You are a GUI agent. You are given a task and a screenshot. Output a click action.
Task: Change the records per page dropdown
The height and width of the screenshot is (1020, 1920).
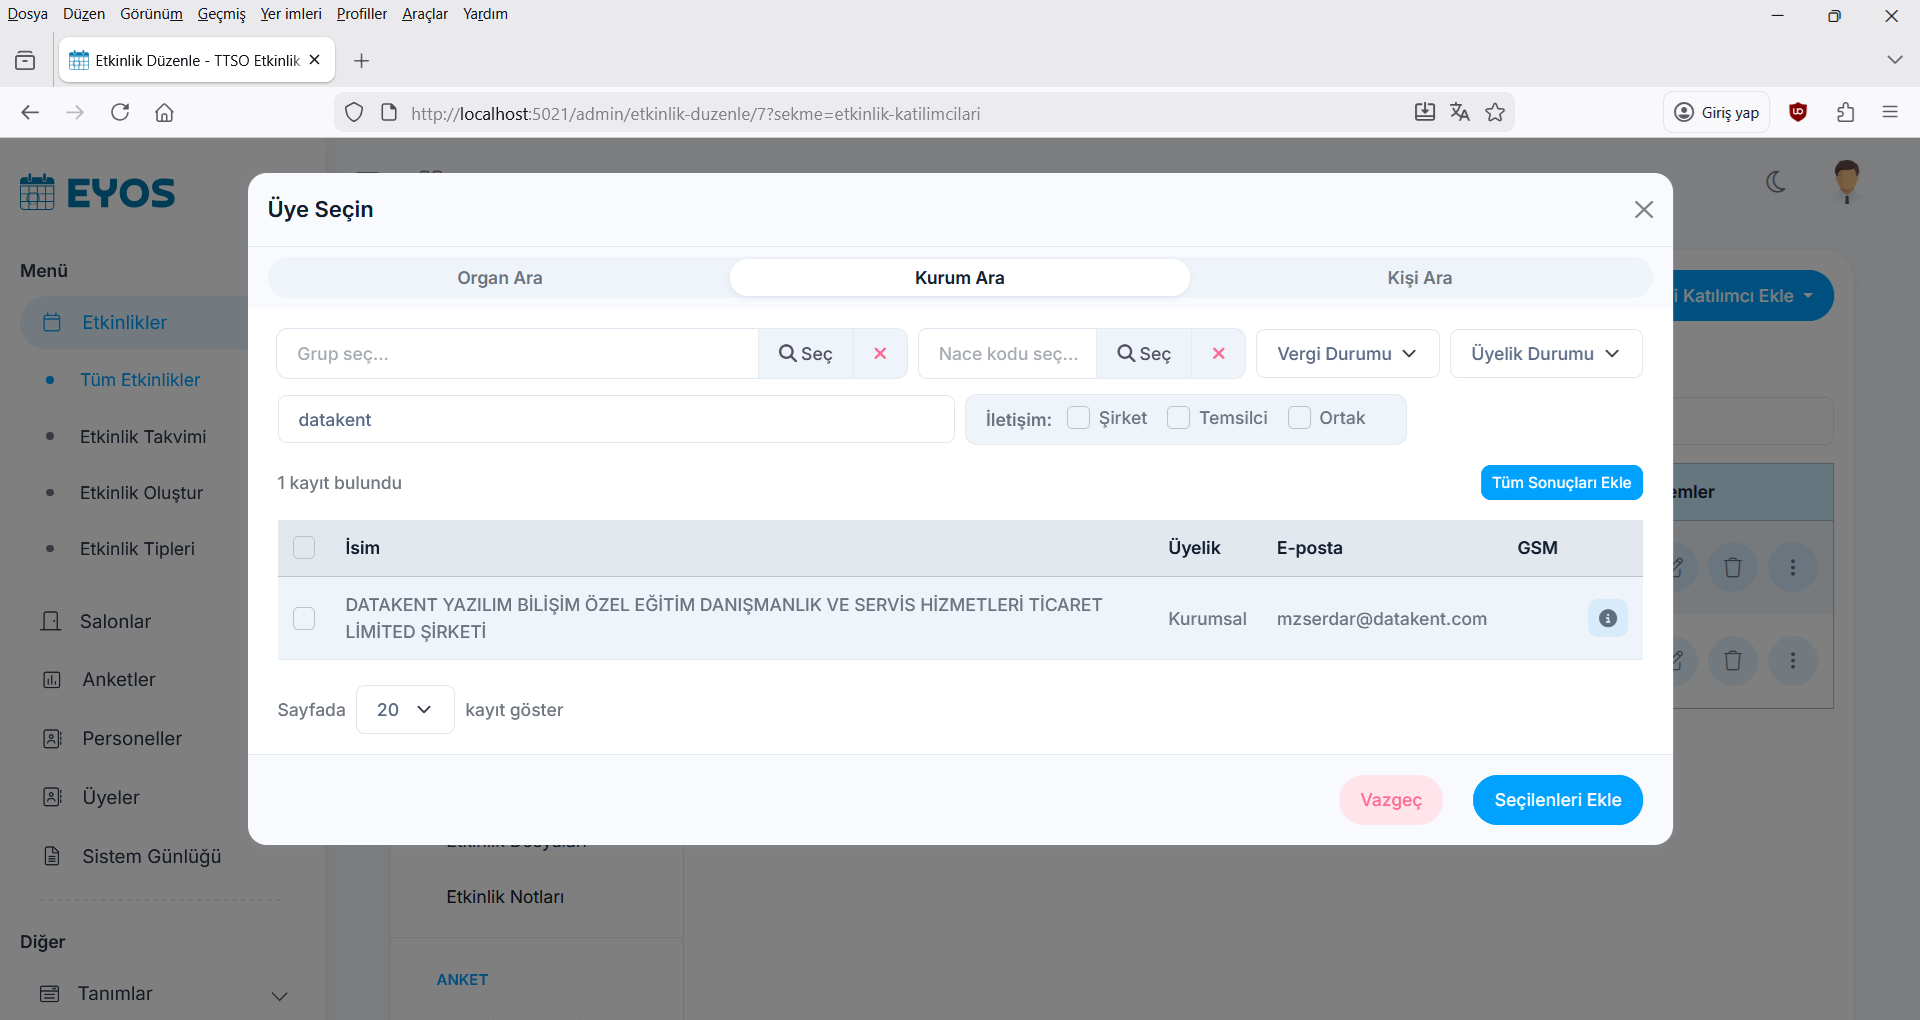click(404, 710)
